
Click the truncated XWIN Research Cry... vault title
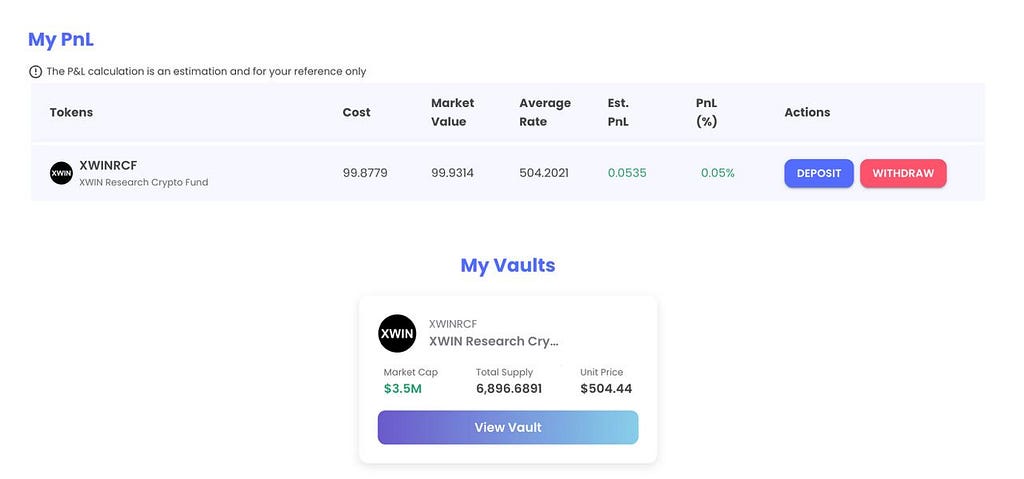click(494, 341)
